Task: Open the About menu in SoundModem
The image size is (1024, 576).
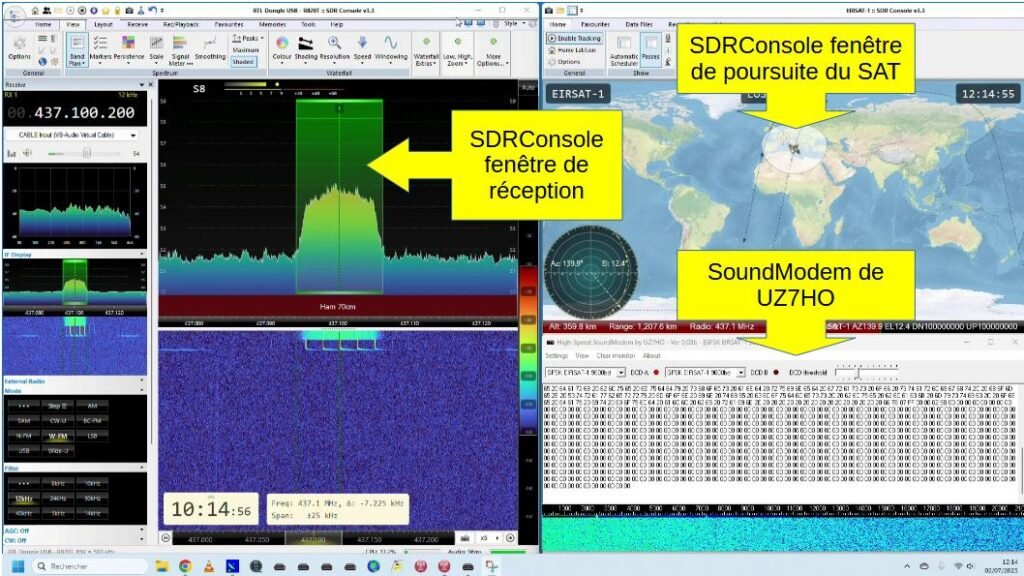Action: tap(652, 356)
